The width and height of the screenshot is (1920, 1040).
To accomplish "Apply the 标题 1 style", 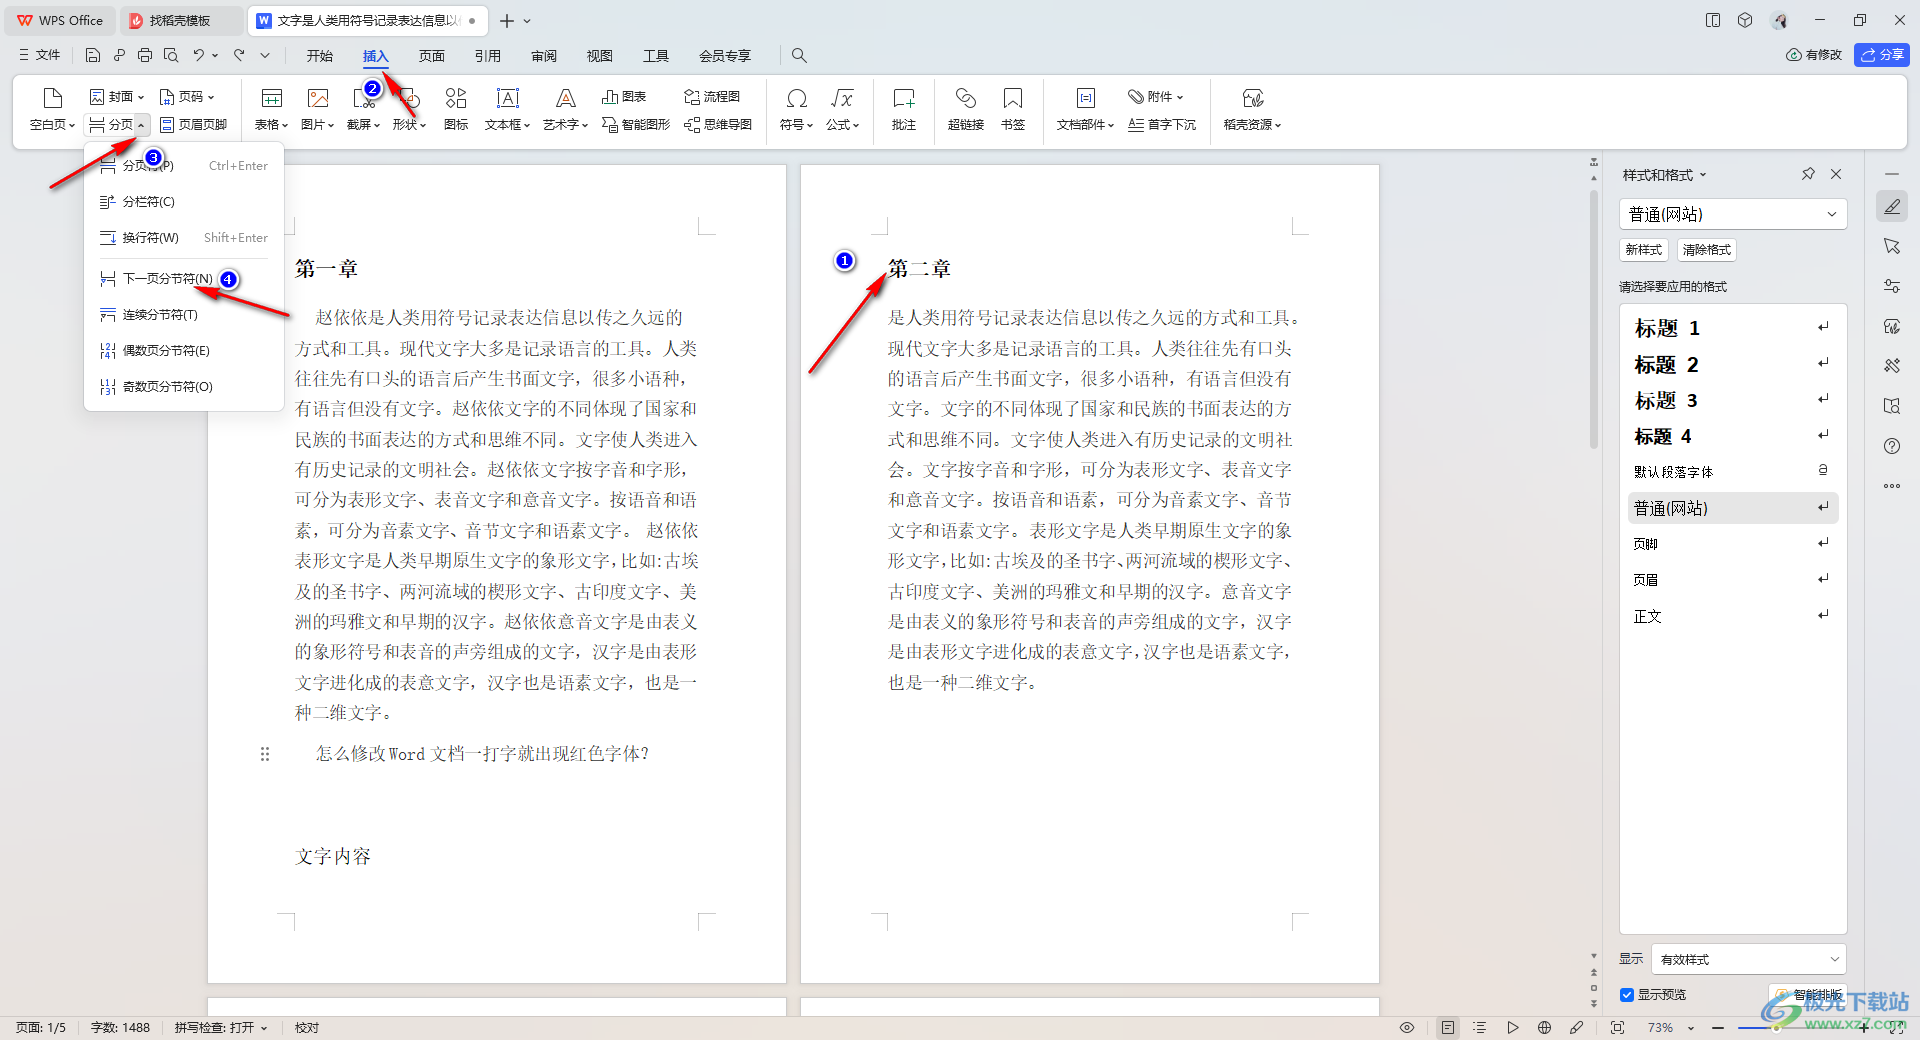I will coord(1733,328).
